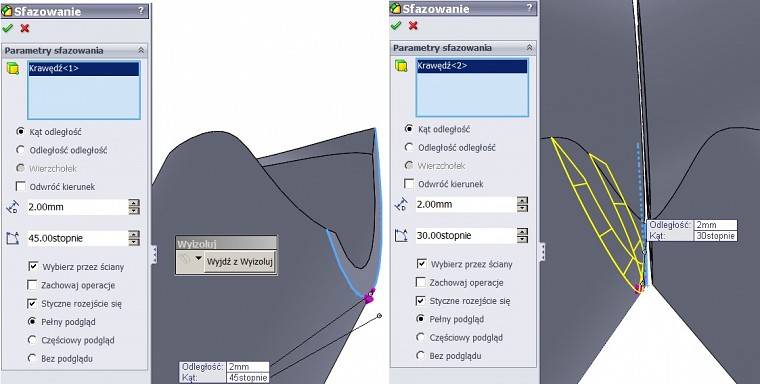The width and height of the screenshot is (760, 384).
Task: Increase left 45.00stopnie angle with spinner
Action: 134,235
